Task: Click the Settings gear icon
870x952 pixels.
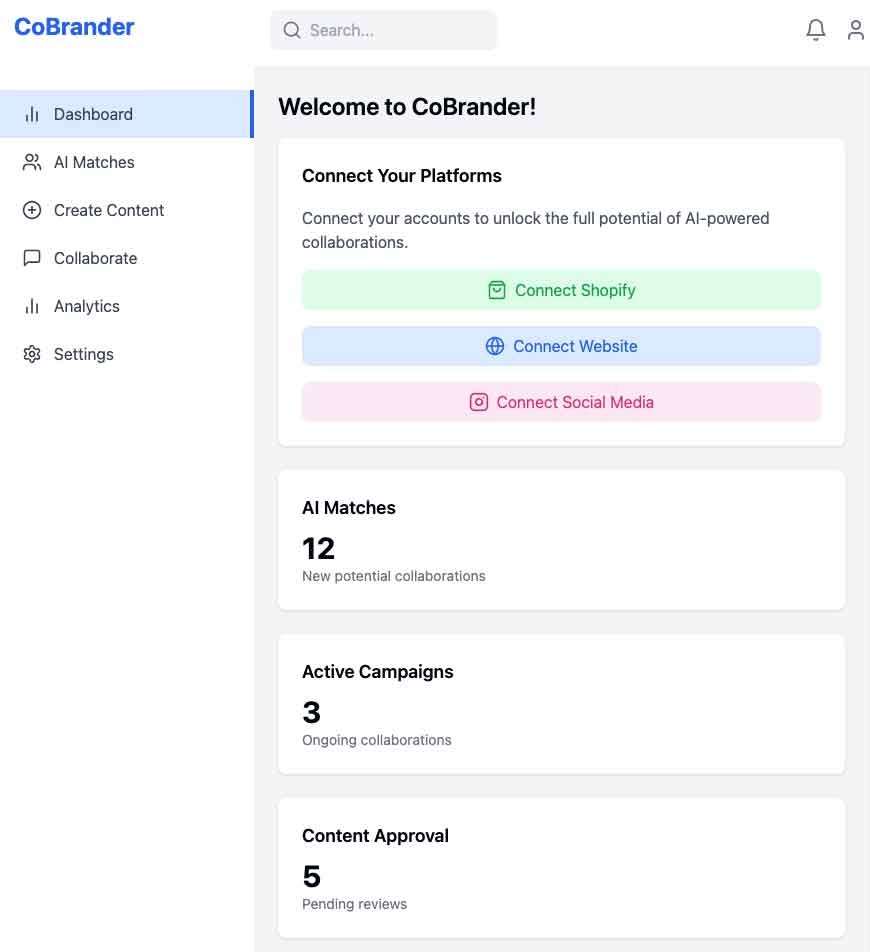Action: [32, 354]
